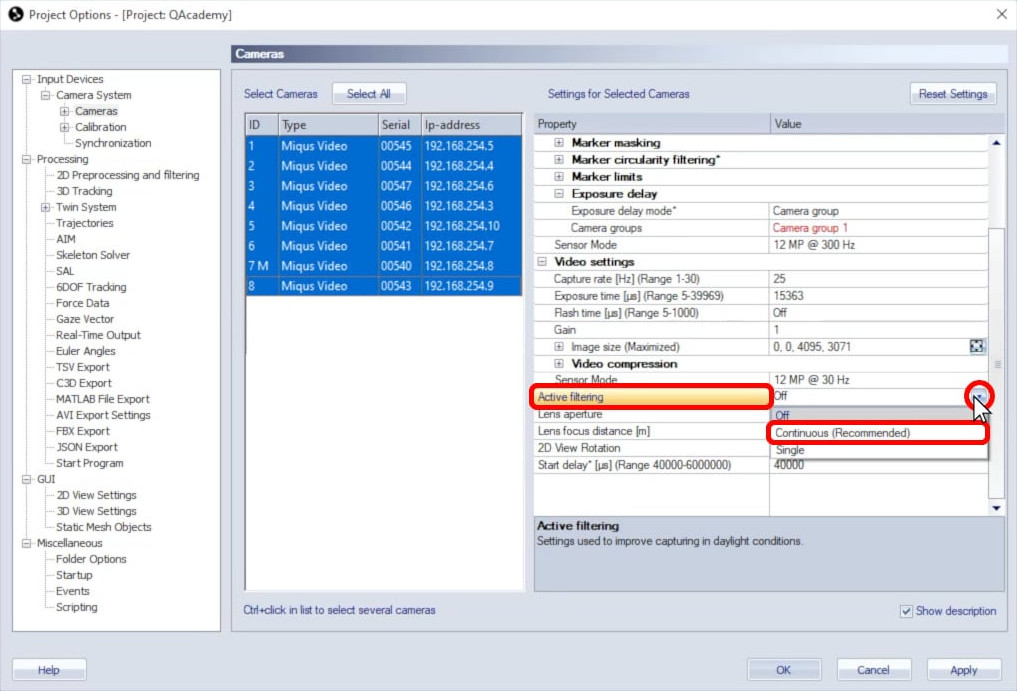The height and width of the screenshot is (691, 1017).
Task: Collapse the Exposure delay property group
Action: pyautogui.click(x=559, y=194)
